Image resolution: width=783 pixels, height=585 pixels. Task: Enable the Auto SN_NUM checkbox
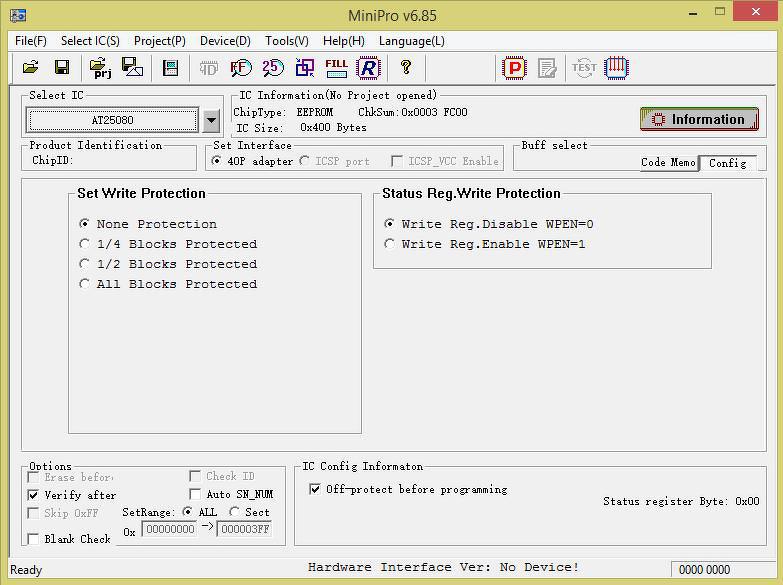[195, 494]
